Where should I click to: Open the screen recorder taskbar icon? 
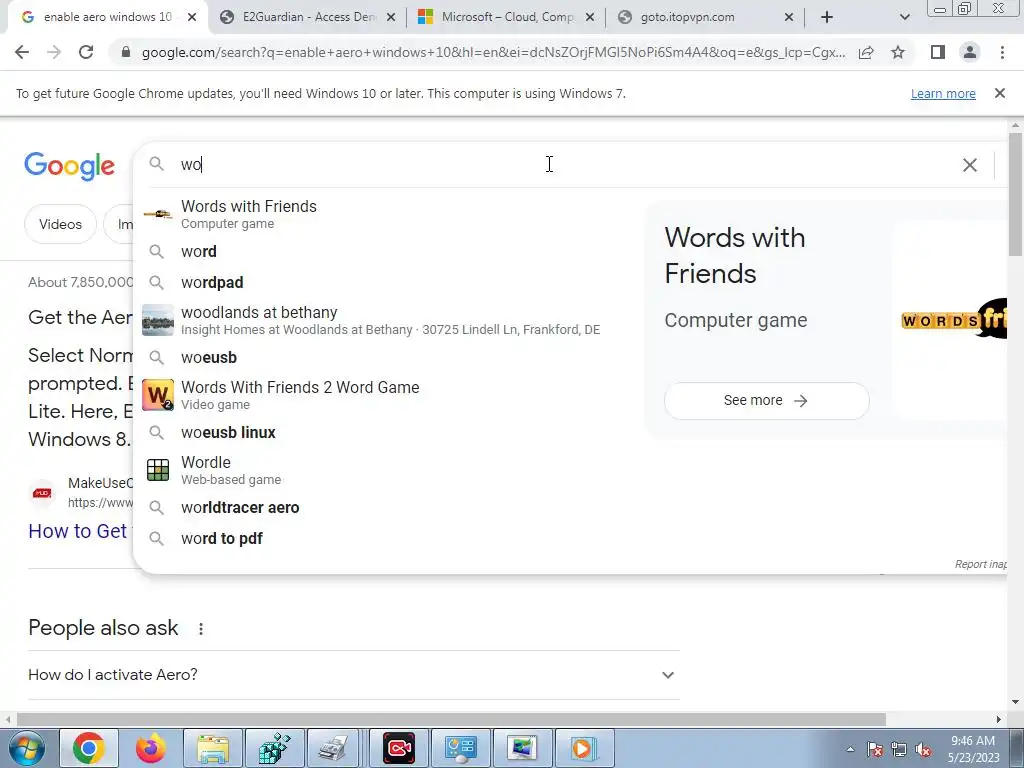(x=399, y=748)
